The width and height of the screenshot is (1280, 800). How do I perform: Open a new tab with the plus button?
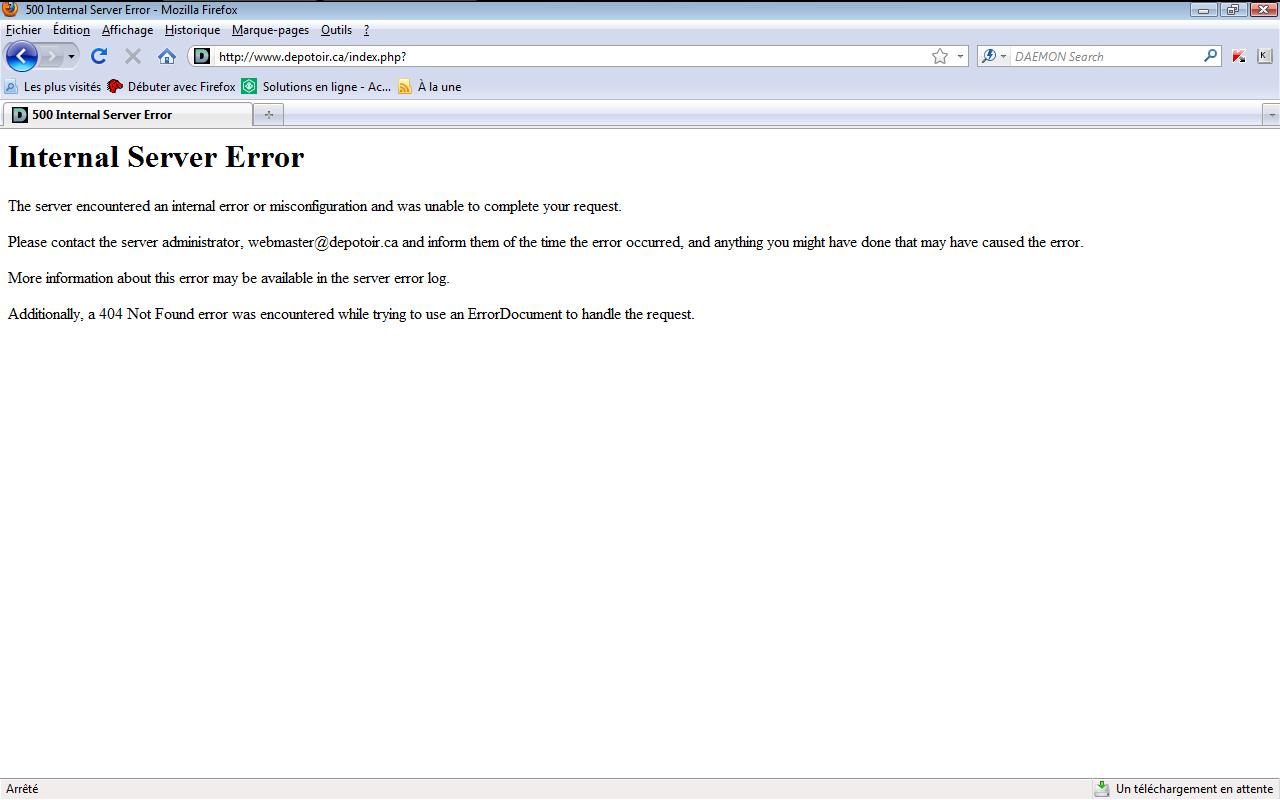pyautogui.click(x=268, y=115)
